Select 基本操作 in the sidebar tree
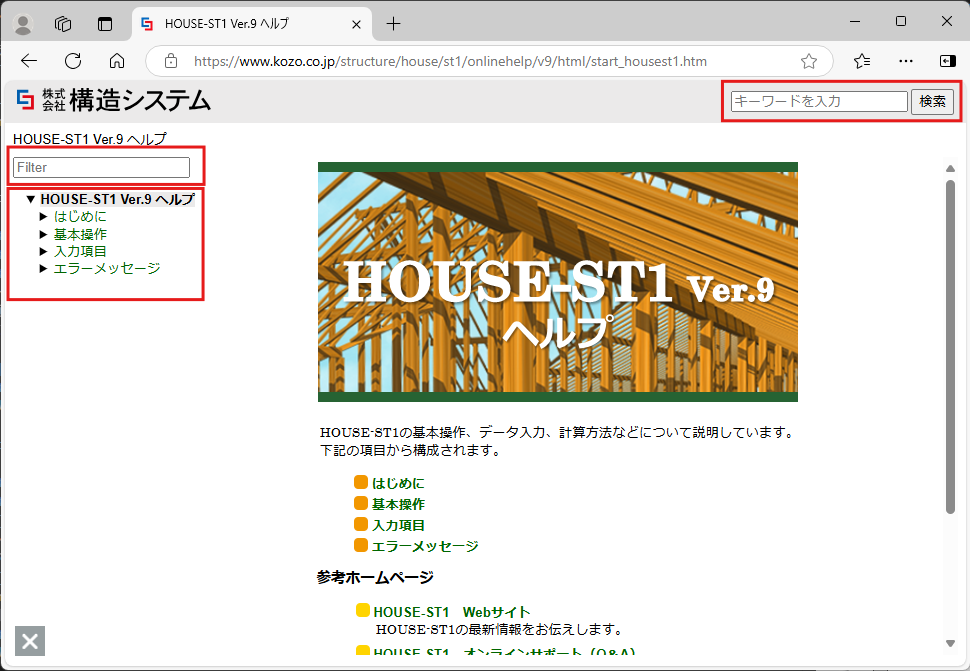 80,234
